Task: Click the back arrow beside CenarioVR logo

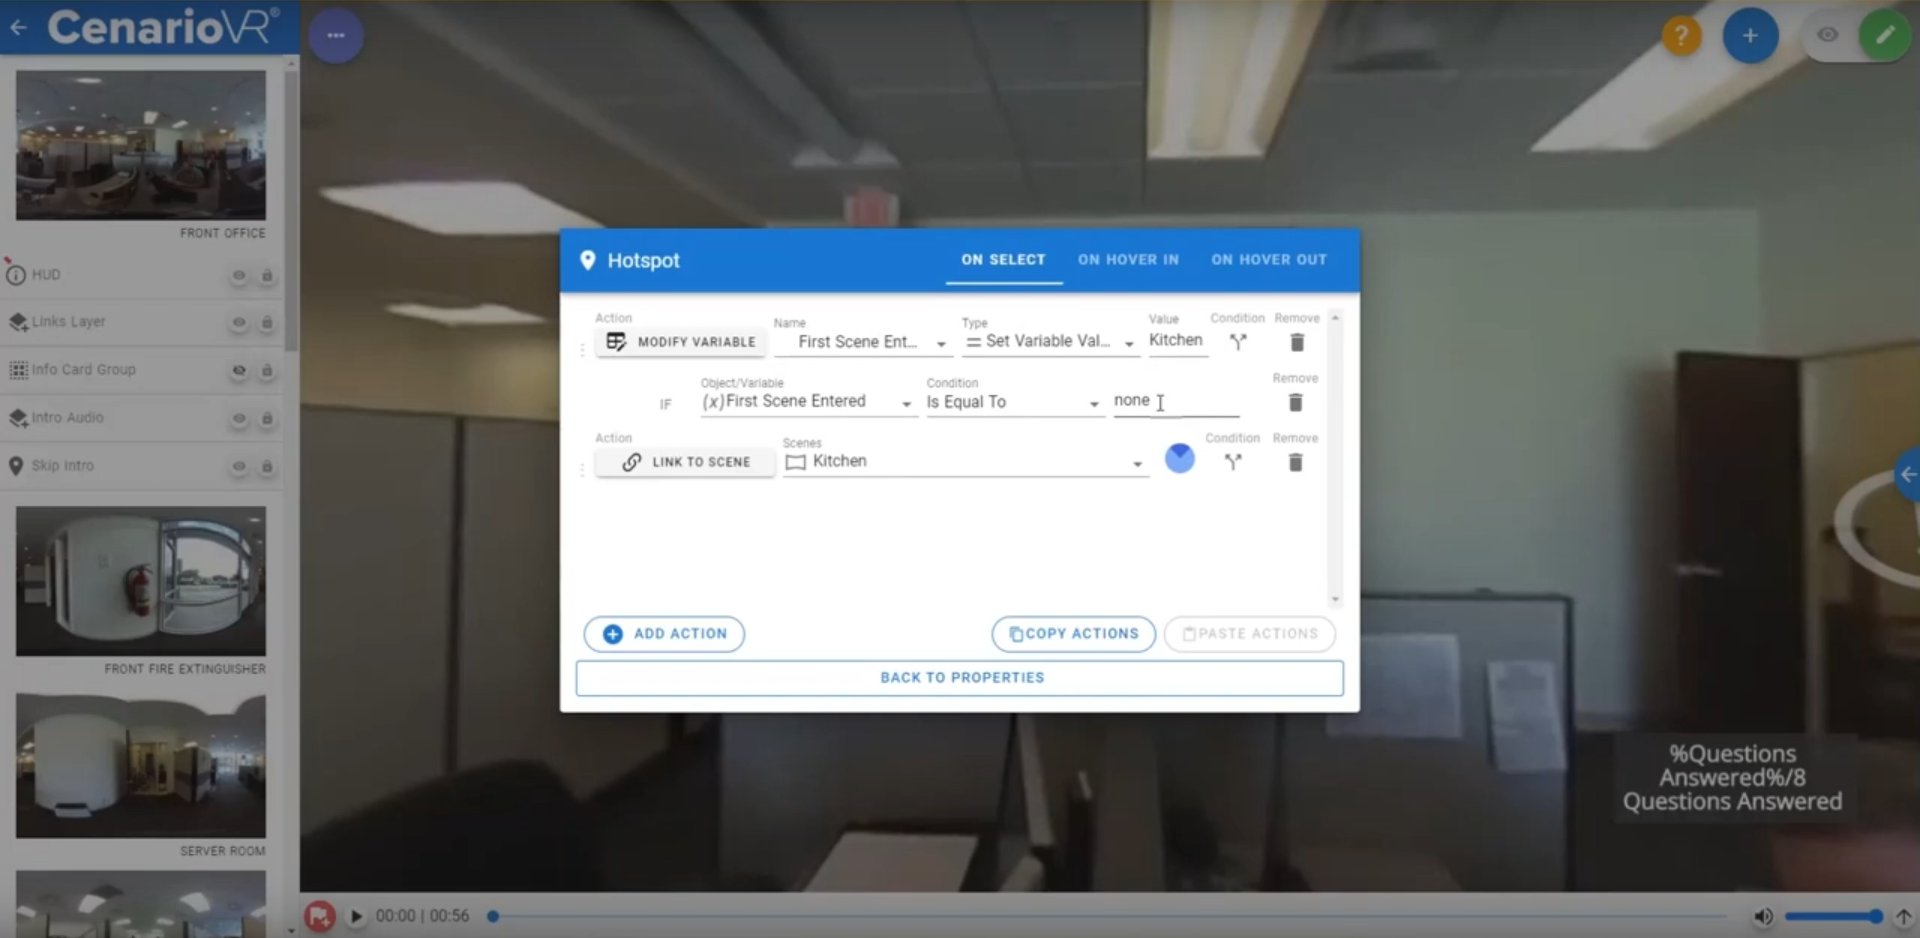Action: pos(19,27)
